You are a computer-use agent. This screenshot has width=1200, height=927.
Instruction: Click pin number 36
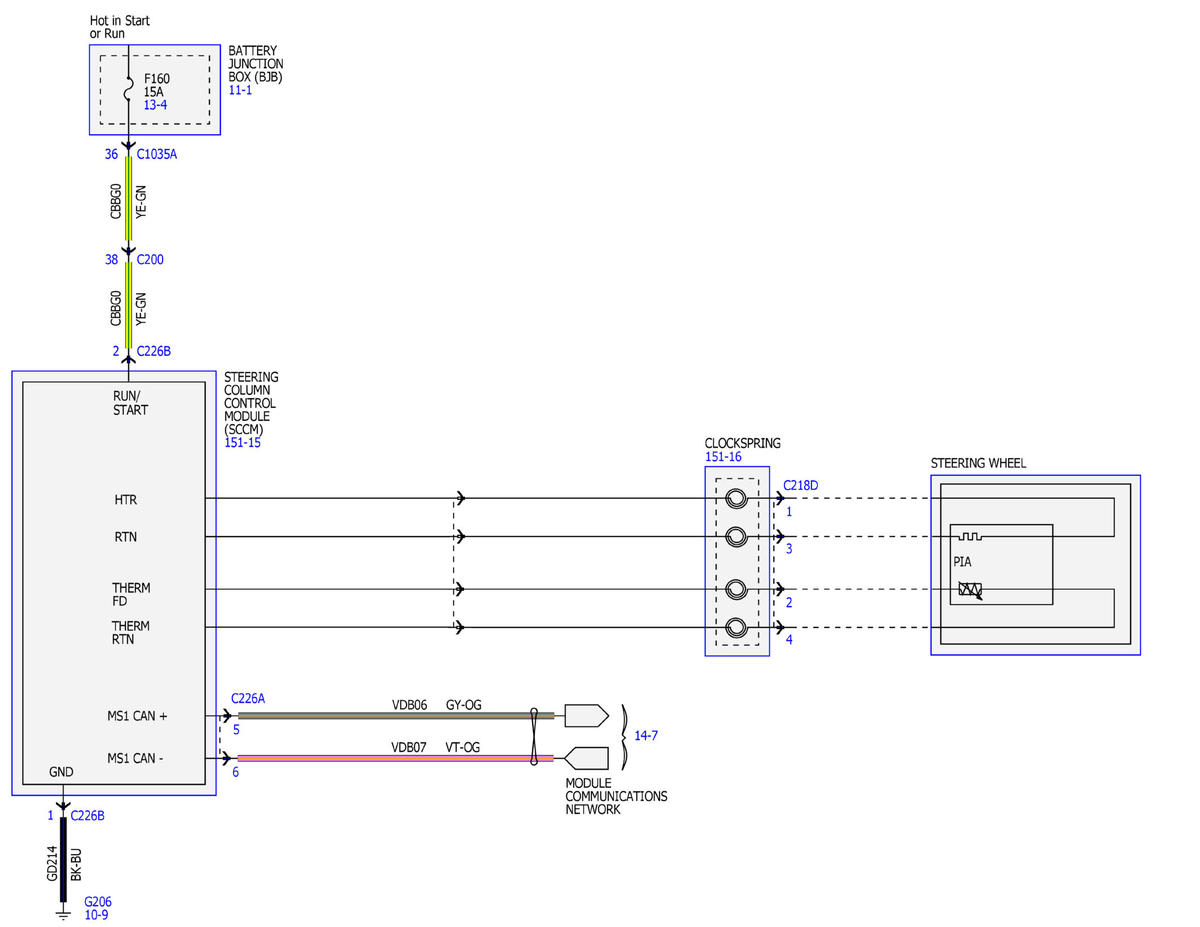pos(111,155)
